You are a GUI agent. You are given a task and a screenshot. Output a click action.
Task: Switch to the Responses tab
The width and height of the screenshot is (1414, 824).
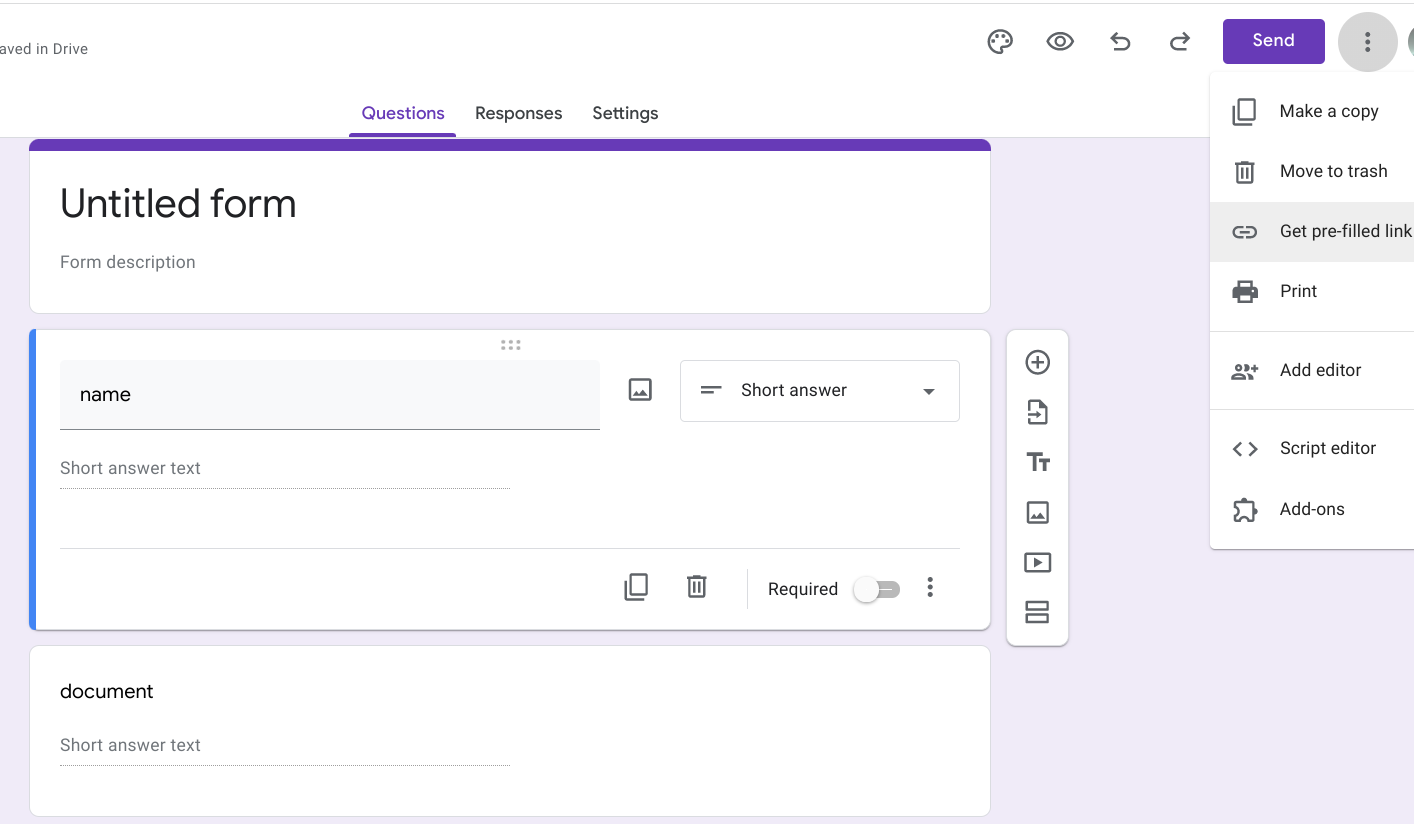(518, 113)
